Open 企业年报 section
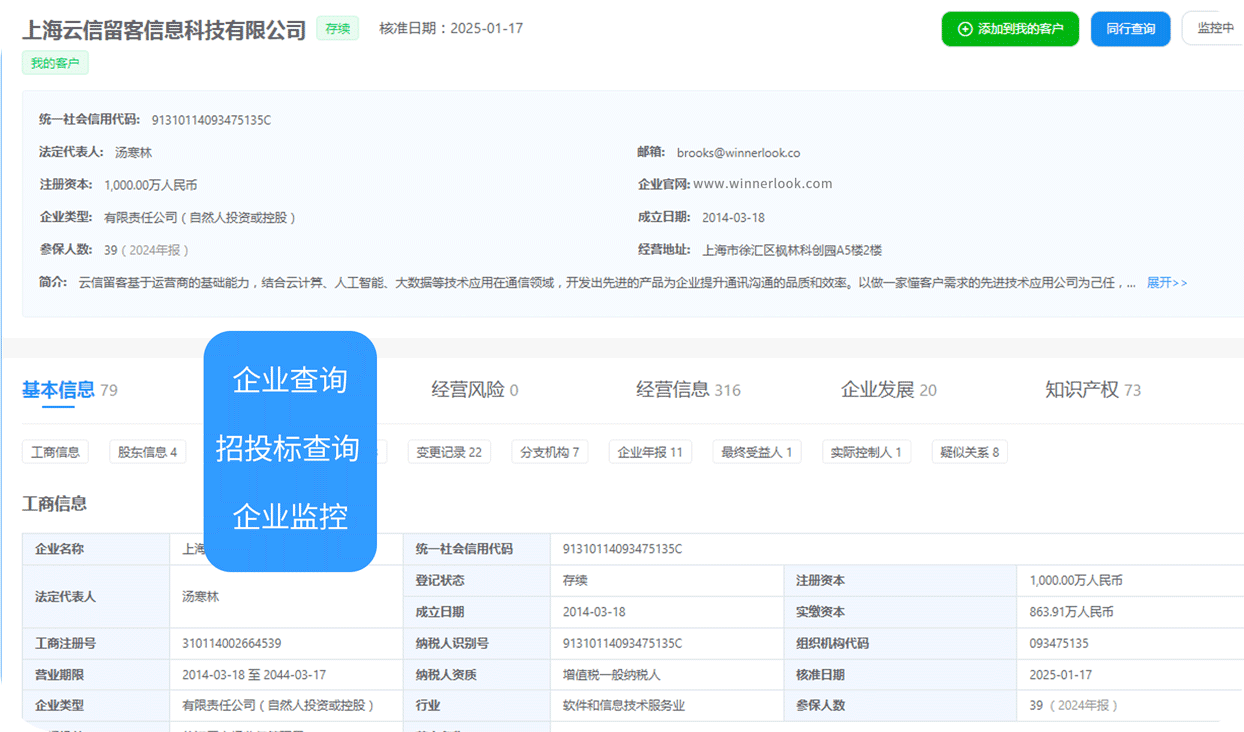 tap(650, 452)
